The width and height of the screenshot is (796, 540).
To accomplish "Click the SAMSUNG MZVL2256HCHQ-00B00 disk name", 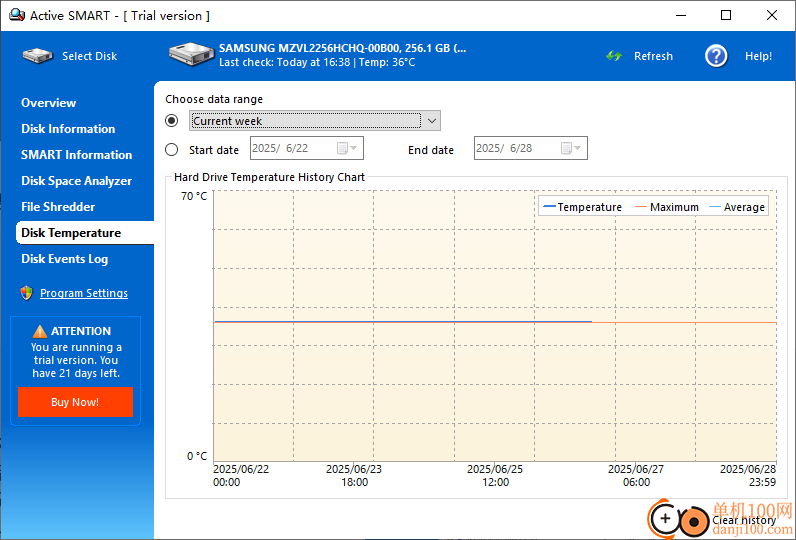I will point(343,48).
